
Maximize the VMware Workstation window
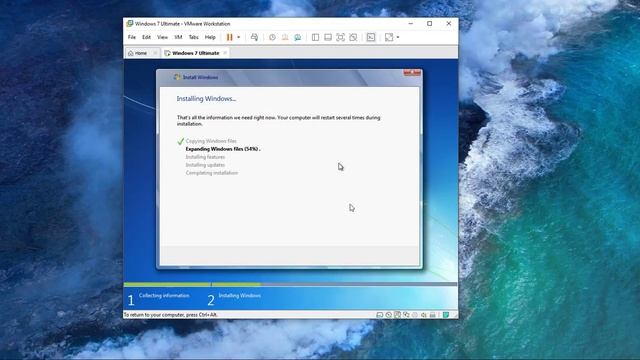(x=429, y=24)
